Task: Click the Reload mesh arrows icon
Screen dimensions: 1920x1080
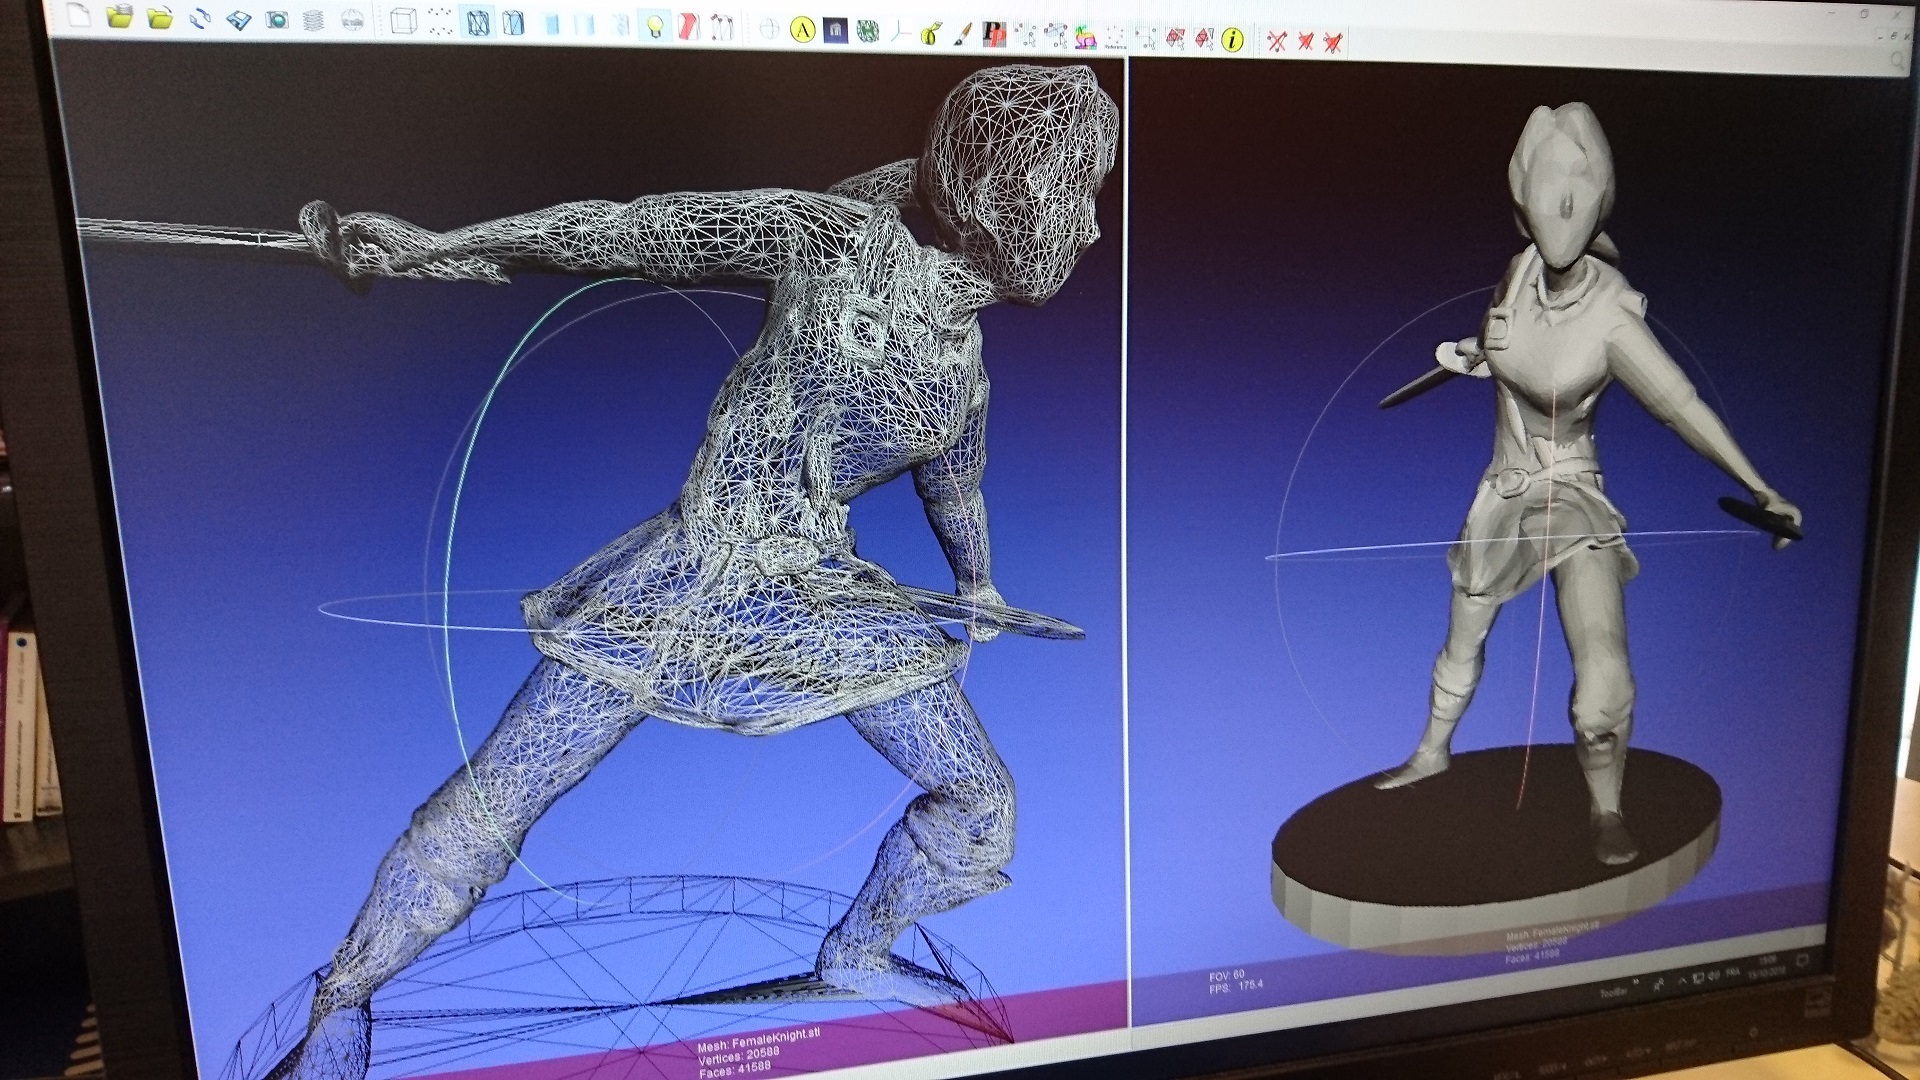Action: 200,18
